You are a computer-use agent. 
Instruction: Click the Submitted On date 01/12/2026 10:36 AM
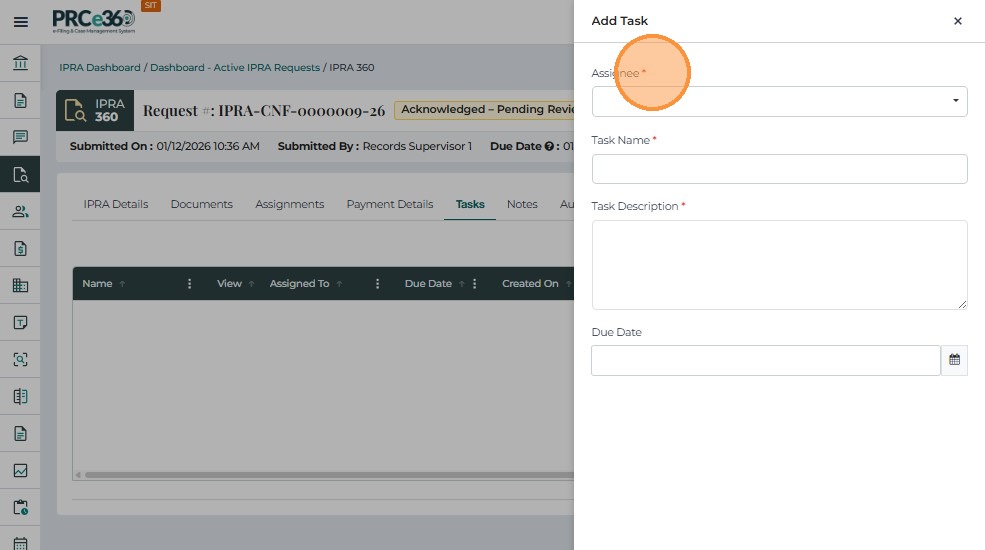pyautogui.click(x=208, y=146)
